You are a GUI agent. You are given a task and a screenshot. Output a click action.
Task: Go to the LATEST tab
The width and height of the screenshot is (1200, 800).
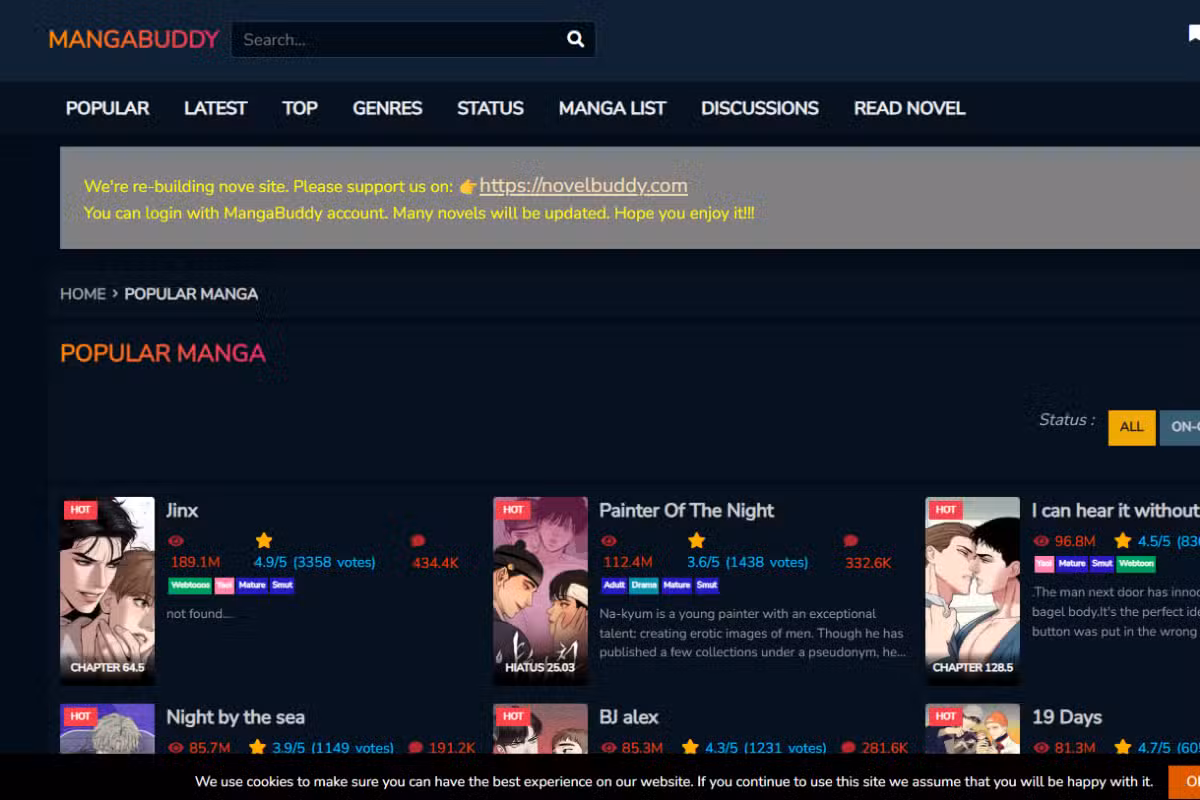215,108
